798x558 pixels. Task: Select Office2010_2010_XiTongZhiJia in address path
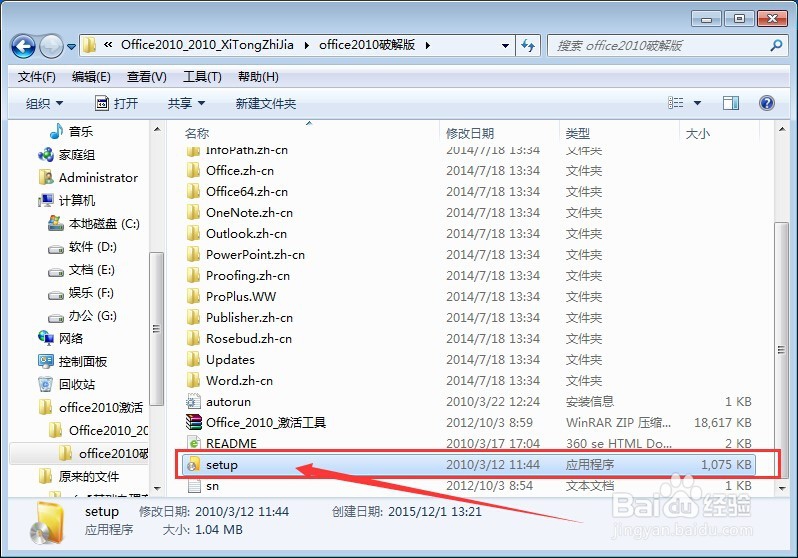[x=207, y=45]
